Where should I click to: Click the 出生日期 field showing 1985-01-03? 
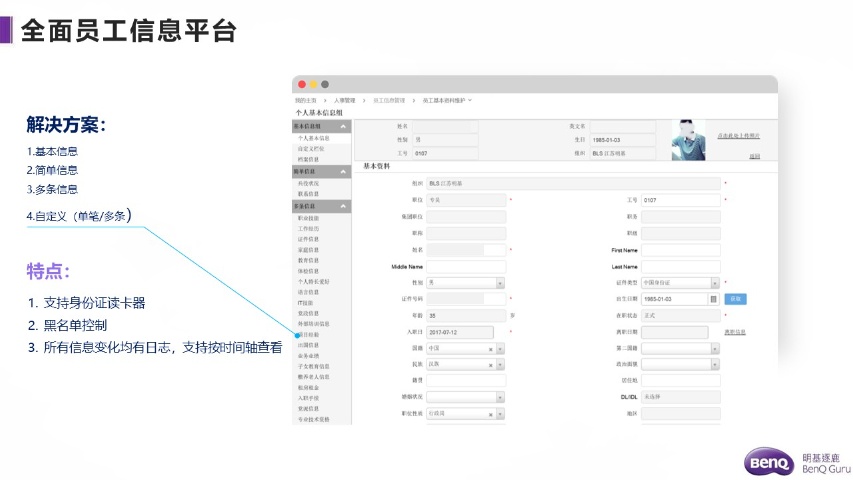point(675,299)
